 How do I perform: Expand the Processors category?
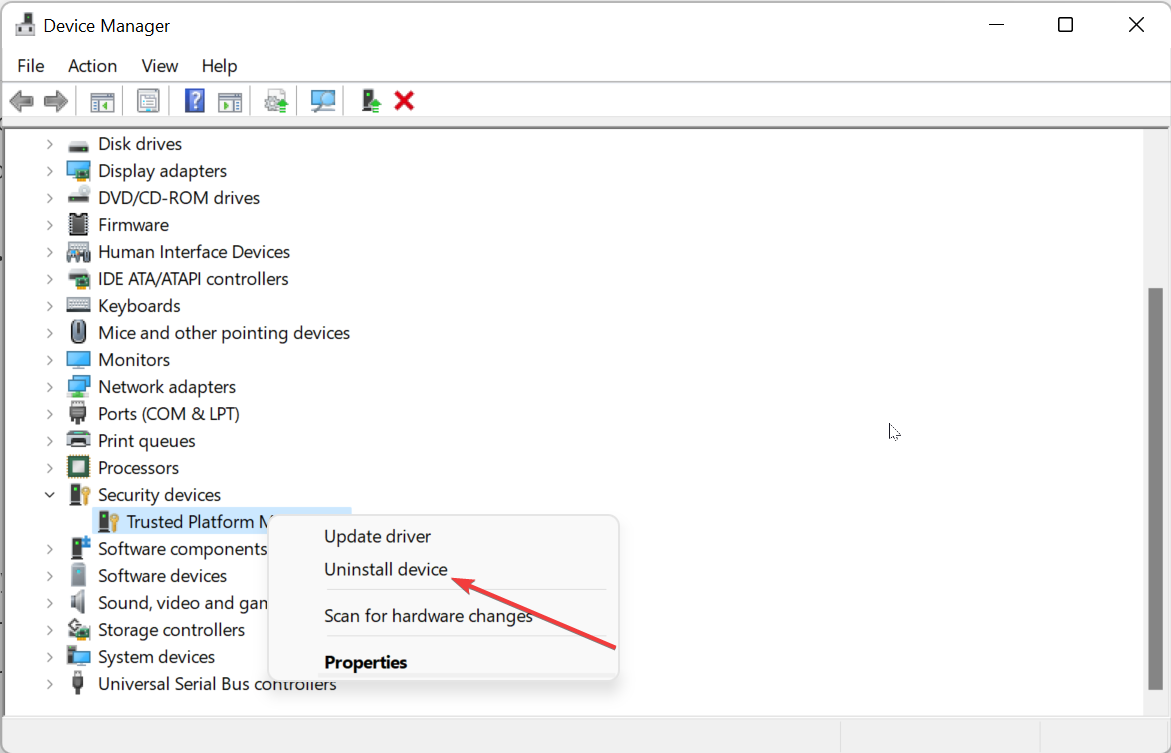[50, 468]
